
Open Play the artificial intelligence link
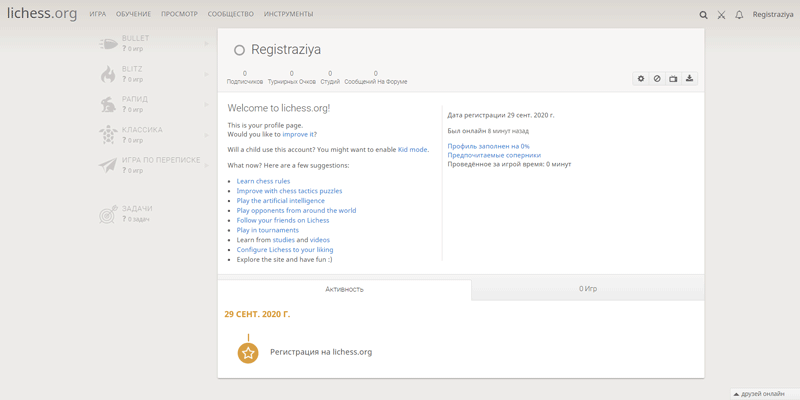[281, 201]
